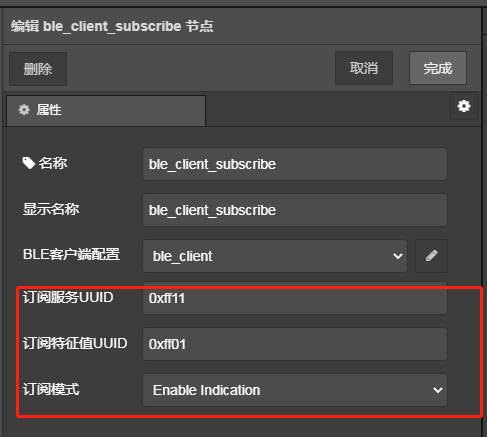Image resolution: width=487 pixels, height=437 pixels.
Task: Click the 显示名称 label
Action: click(51, 209)
